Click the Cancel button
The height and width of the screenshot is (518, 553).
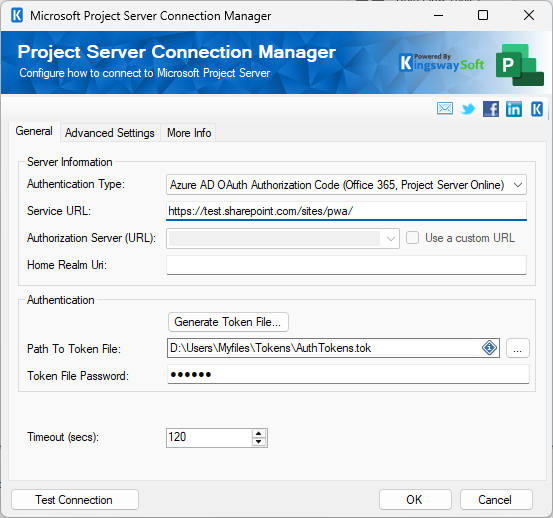point(496,500)
